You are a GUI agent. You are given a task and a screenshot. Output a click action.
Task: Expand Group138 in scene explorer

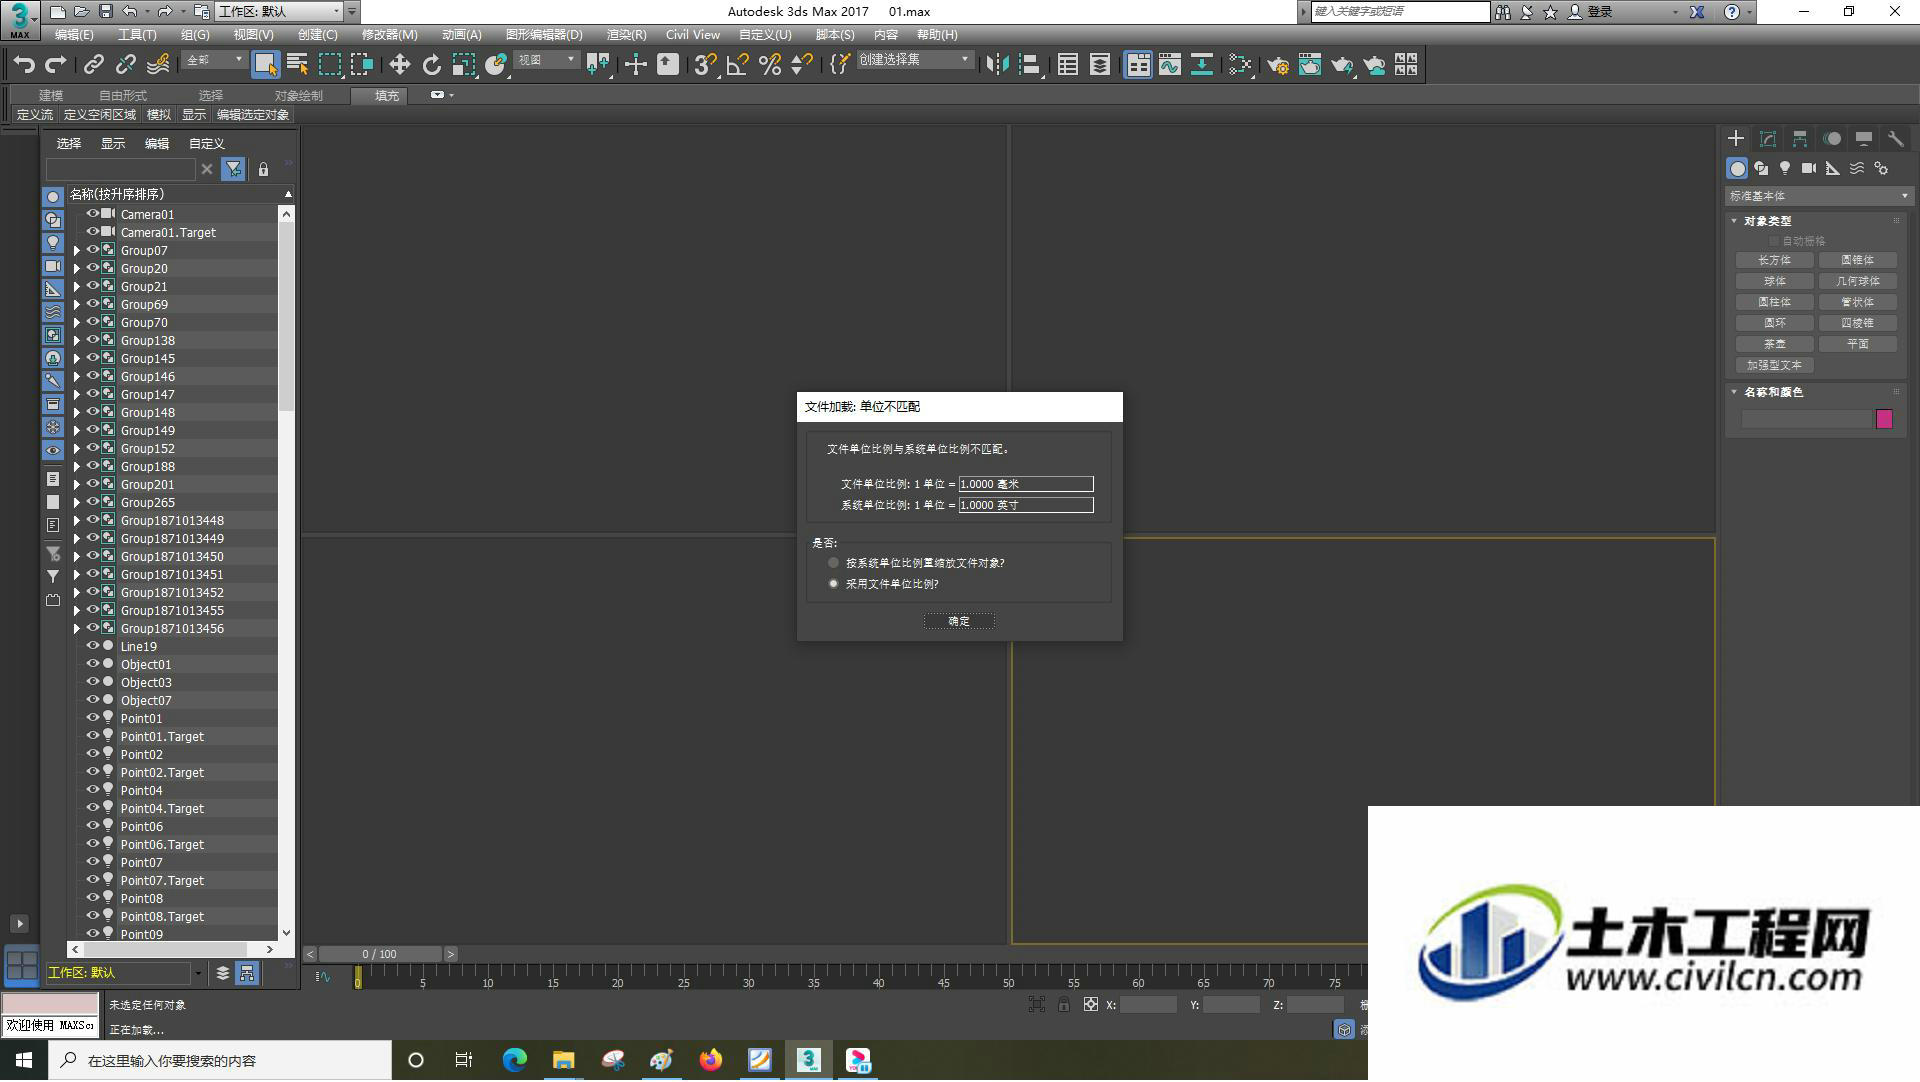pyautogui.click(x=77, y=340)
